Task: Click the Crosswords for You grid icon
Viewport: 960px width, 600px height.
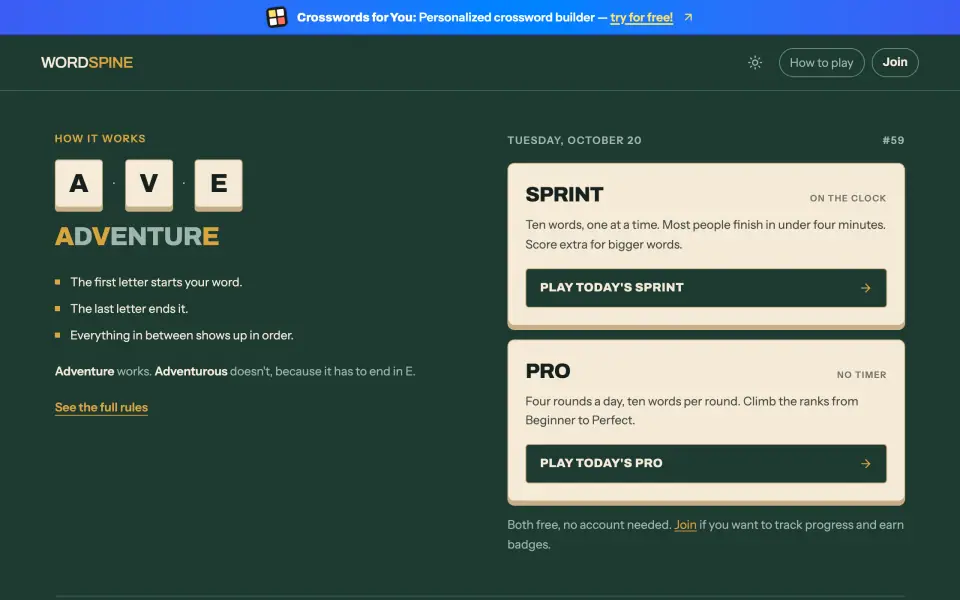Action: point(277,17)
